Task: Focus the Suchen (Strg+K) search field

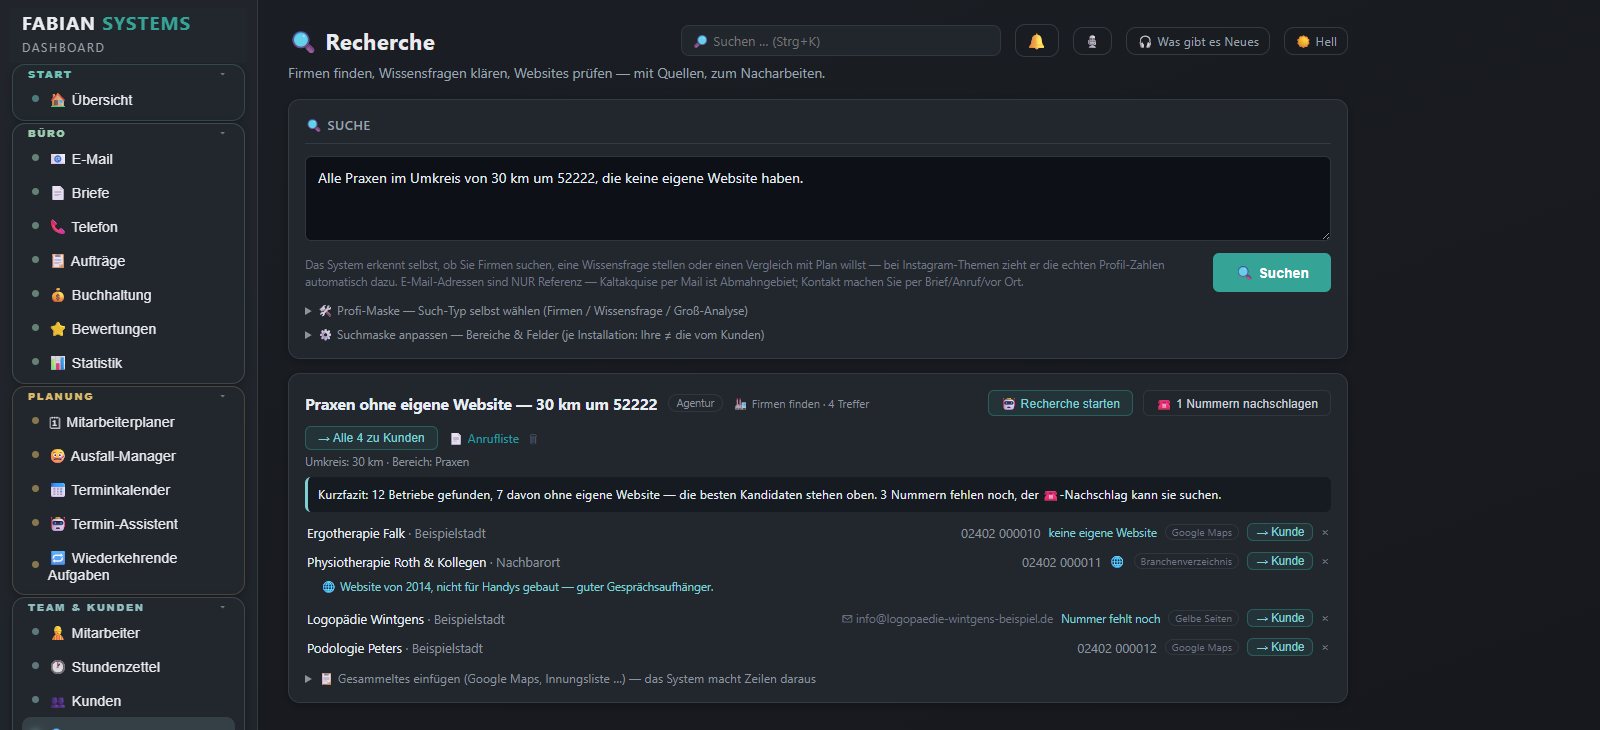Action: pos(841,41)
